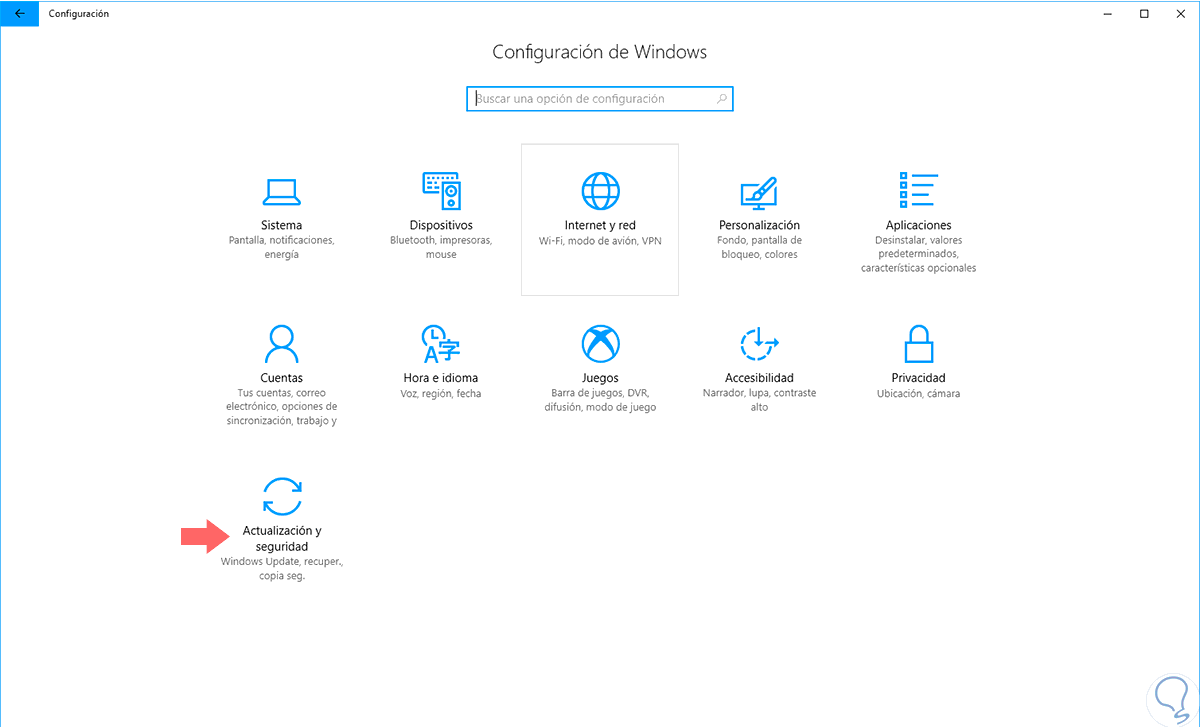1200x727 pixels.
Task: Click the Privacidad label
Action: (x=918, y=378)
